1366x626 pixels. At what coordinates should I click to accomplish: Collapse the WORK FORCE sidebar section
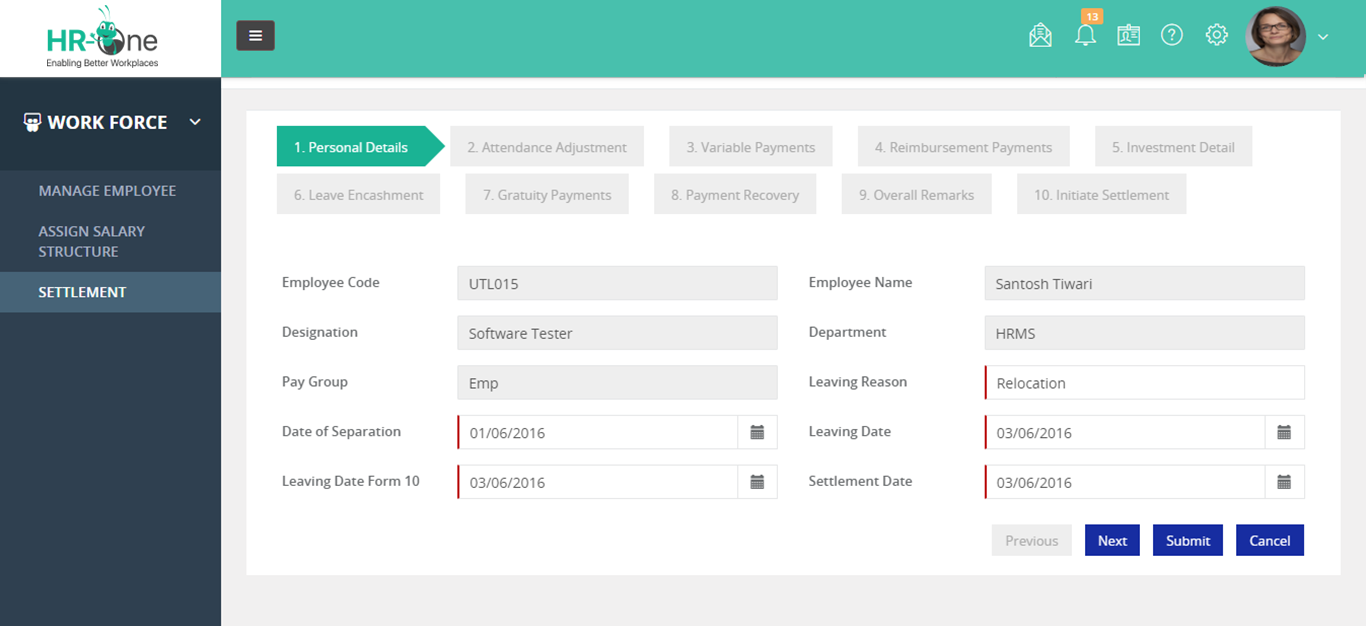point(195,122)
